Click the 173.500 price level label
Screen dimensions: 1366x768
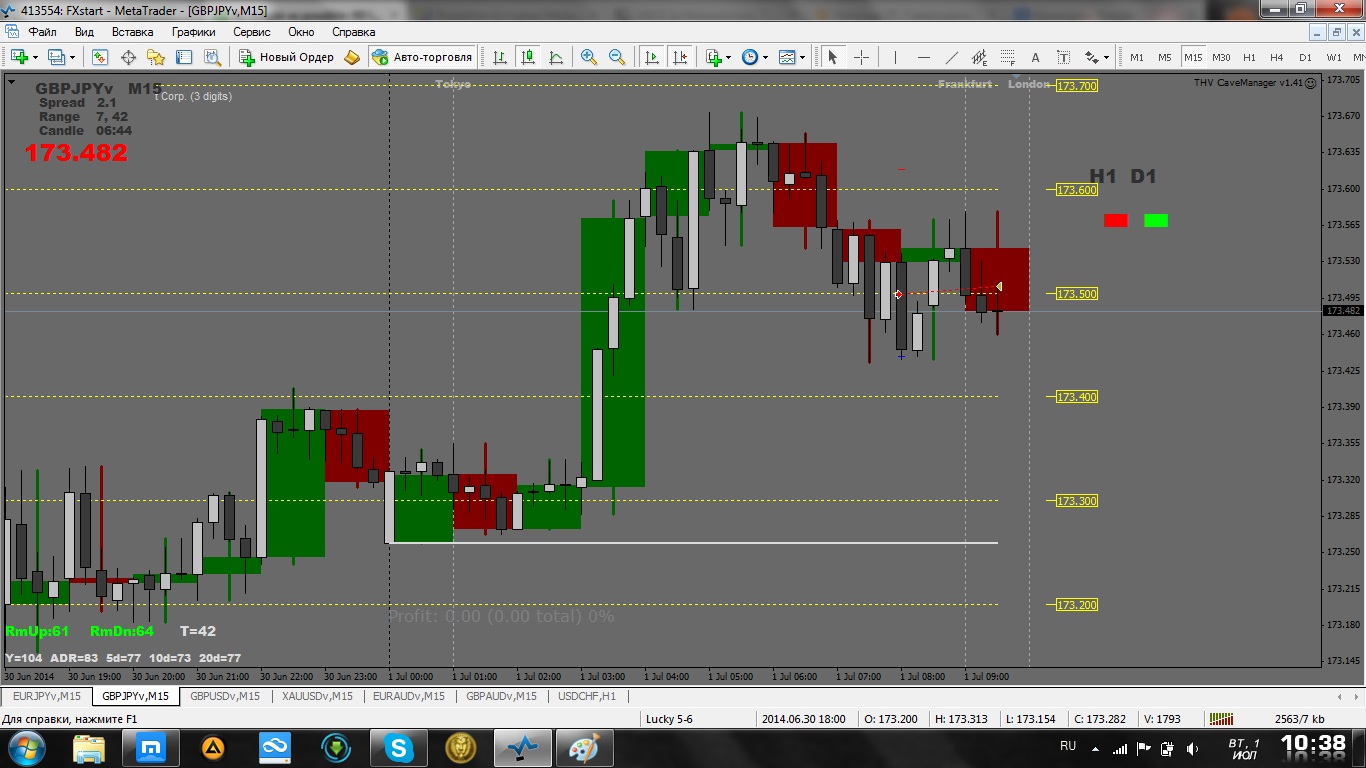[x=1077, y=294]
